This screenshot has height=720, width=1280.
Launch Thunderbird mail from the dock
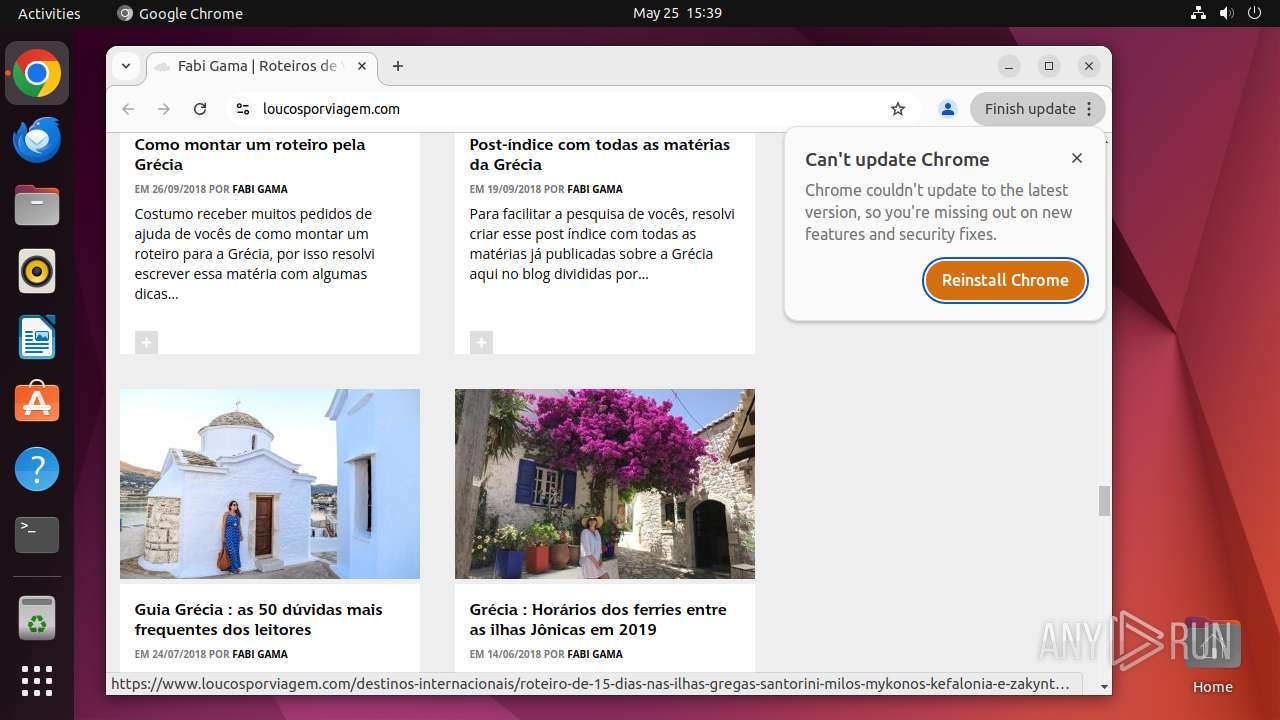pos(37,140)
